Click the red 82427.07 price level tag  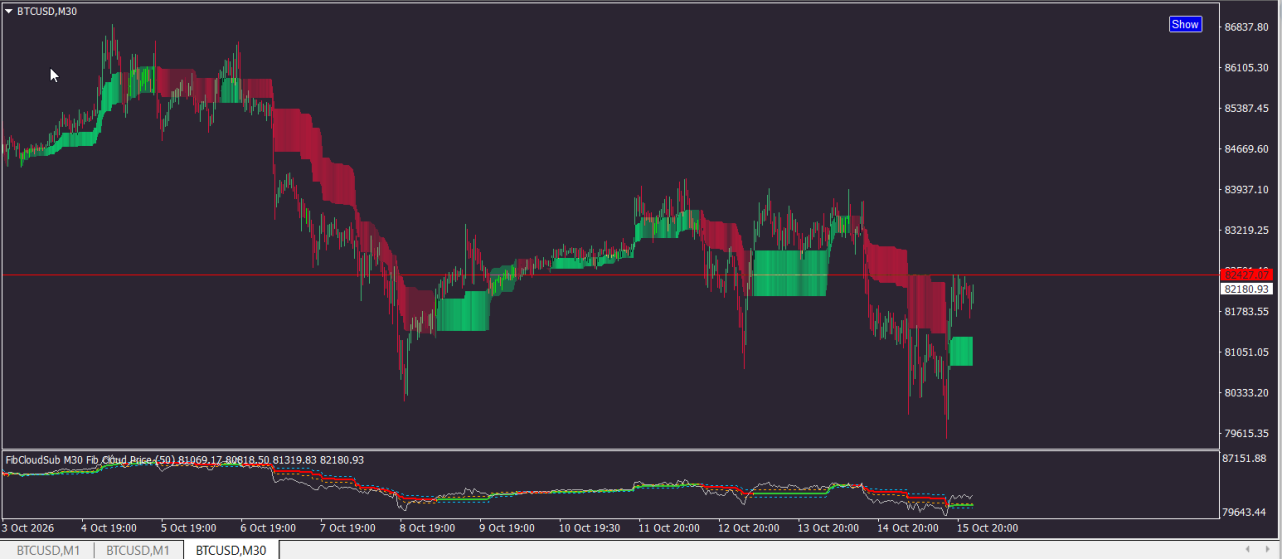point(1247,274)
